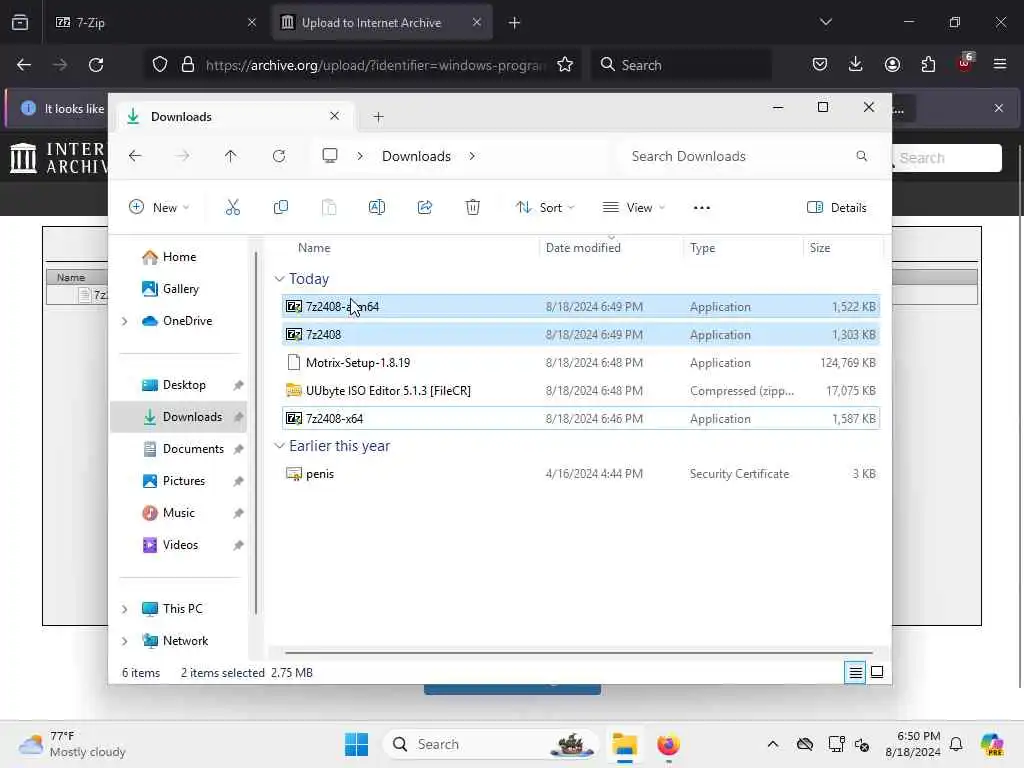This screenshot has width=1024, height=768.
Task: Add a new File Explorer tab
Action: 378,117
